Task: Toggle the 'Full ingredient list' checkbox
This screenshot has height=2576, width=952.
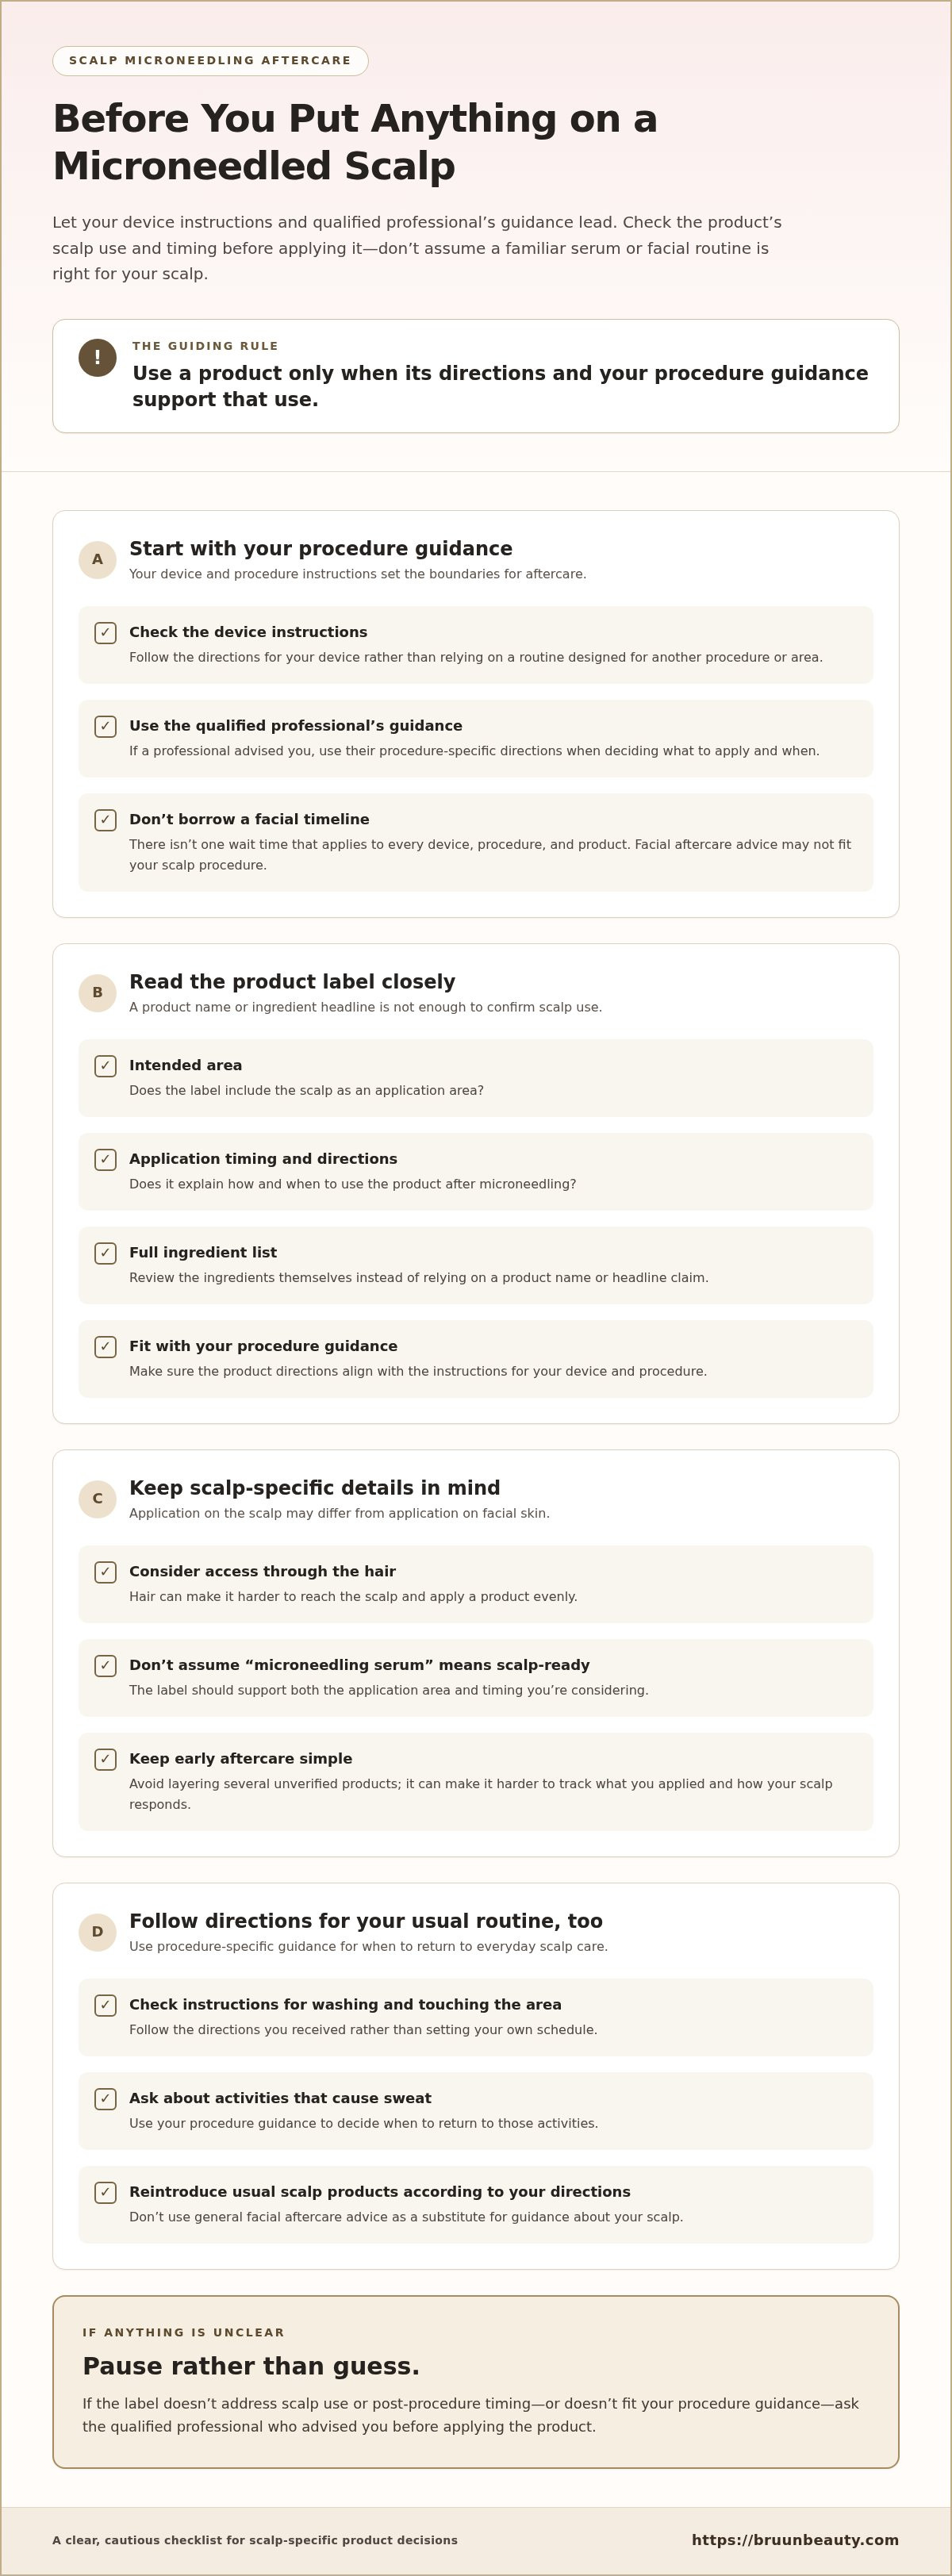Action: click(105, 1253)
